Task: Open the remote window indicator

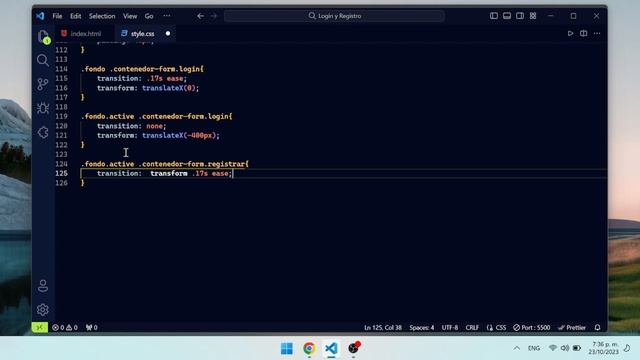Action: coord(40,327)
